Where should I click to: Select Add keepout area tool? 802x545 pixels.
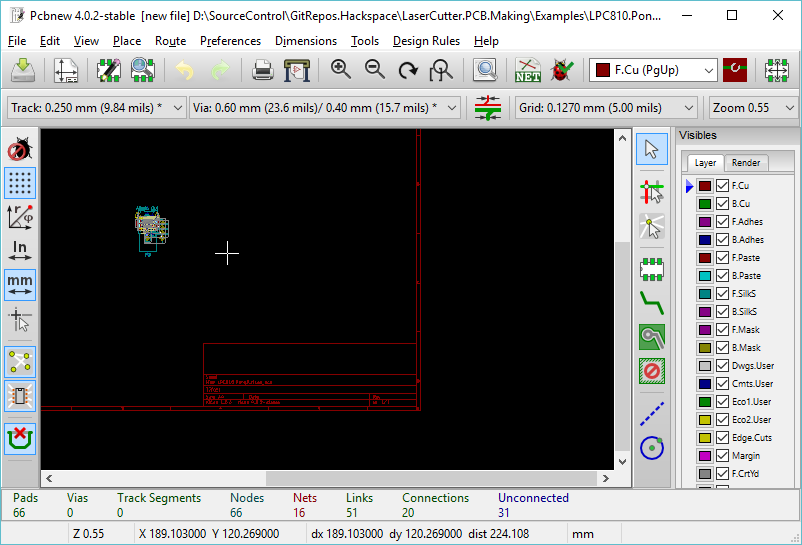(652, 371)
